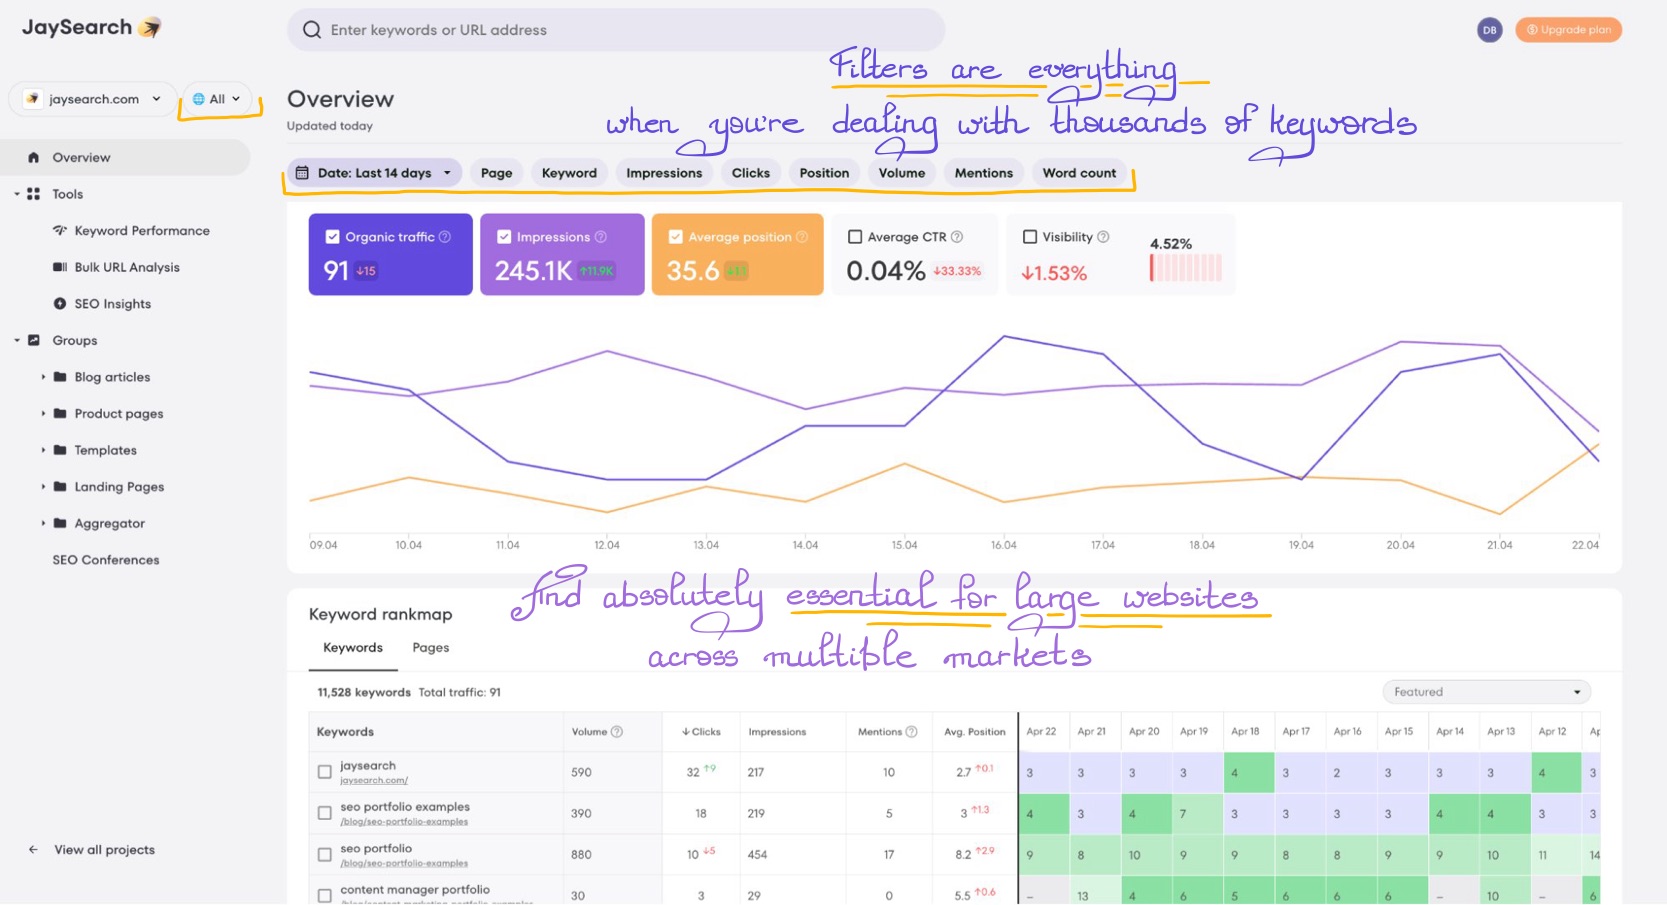
Task: Select the Word count filter
Action: [1078, 172]
